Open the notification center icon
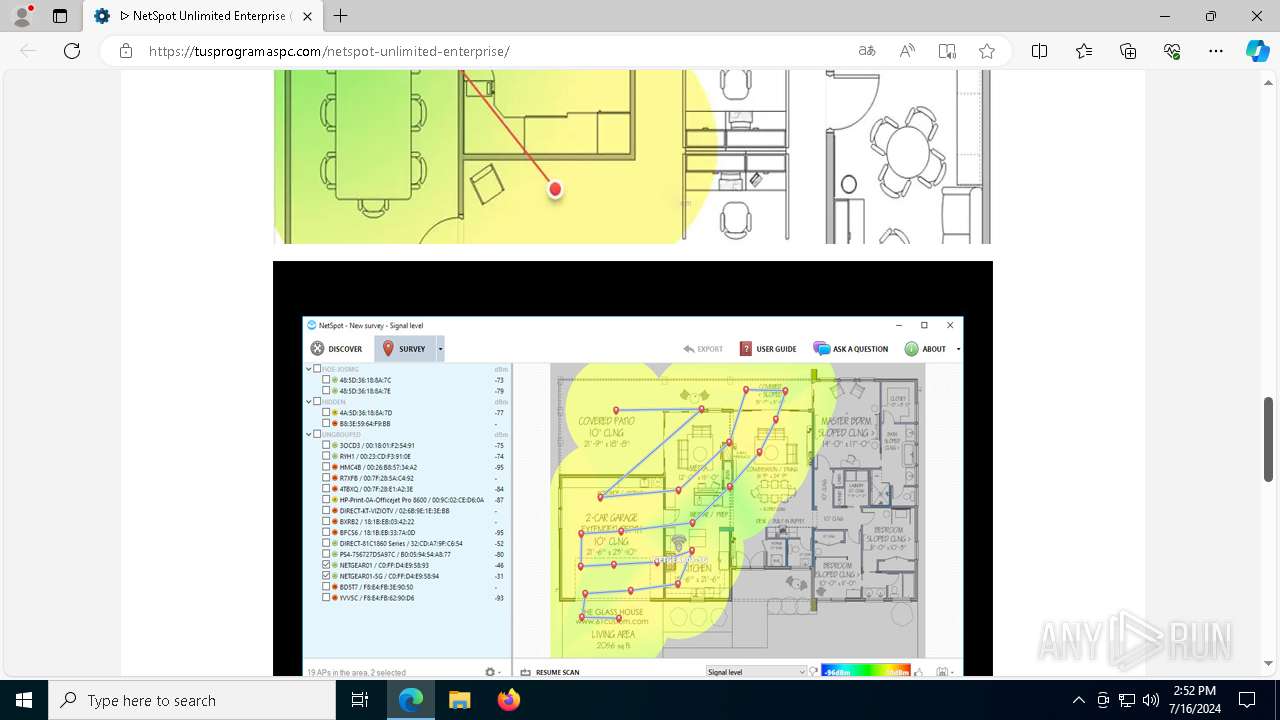The height and width of the screenshot is (720, 1280). click(x=1247, y=700)
